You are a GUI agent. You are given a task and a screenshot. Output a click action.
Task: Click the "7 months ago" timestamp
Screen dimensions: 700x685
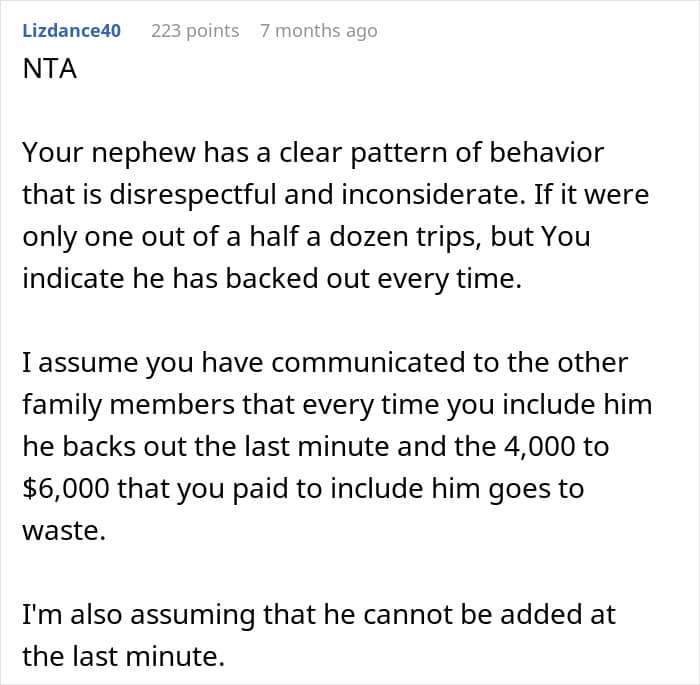[318, 30]
